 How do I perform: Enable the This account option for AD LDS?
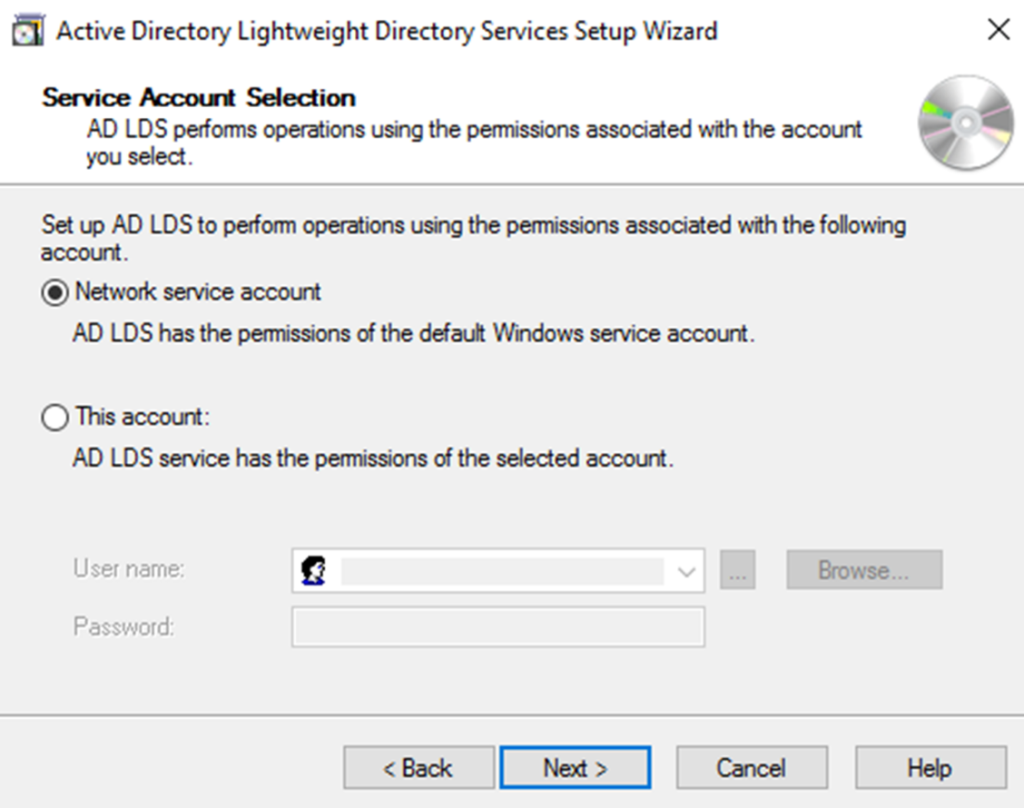(x=55, y=418)
